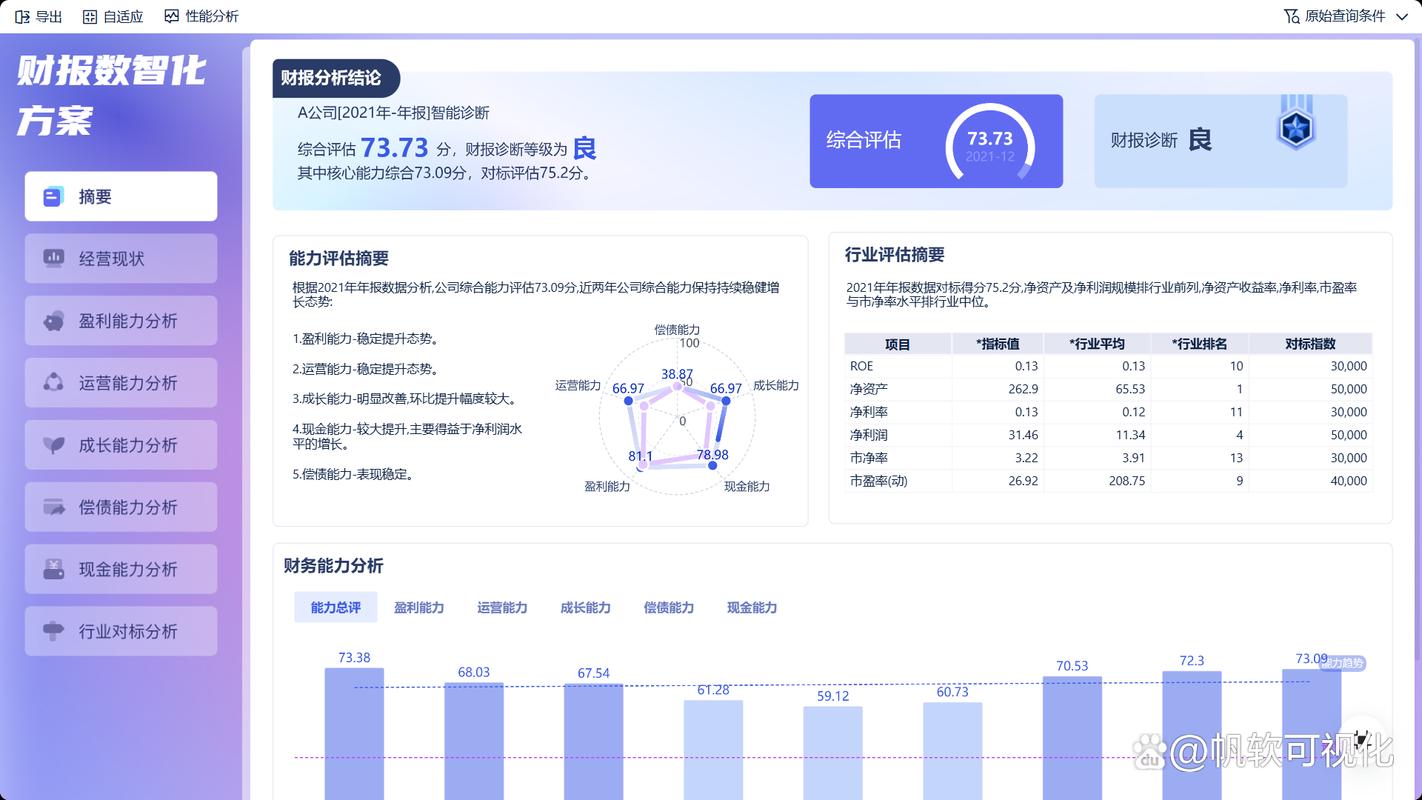Click the 能力评估摘要 section title
Screen dimensions: 1422x800
tap(339, 258)
